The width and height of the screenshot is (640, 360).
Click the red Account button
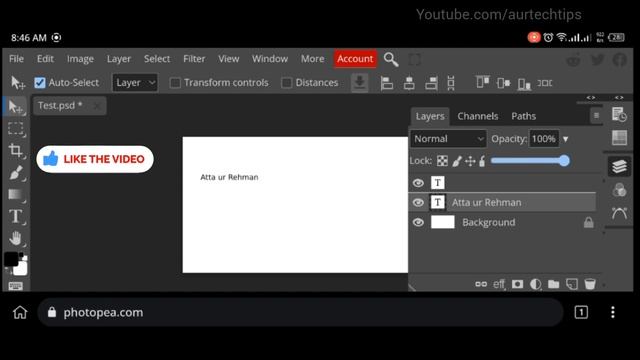355,59
